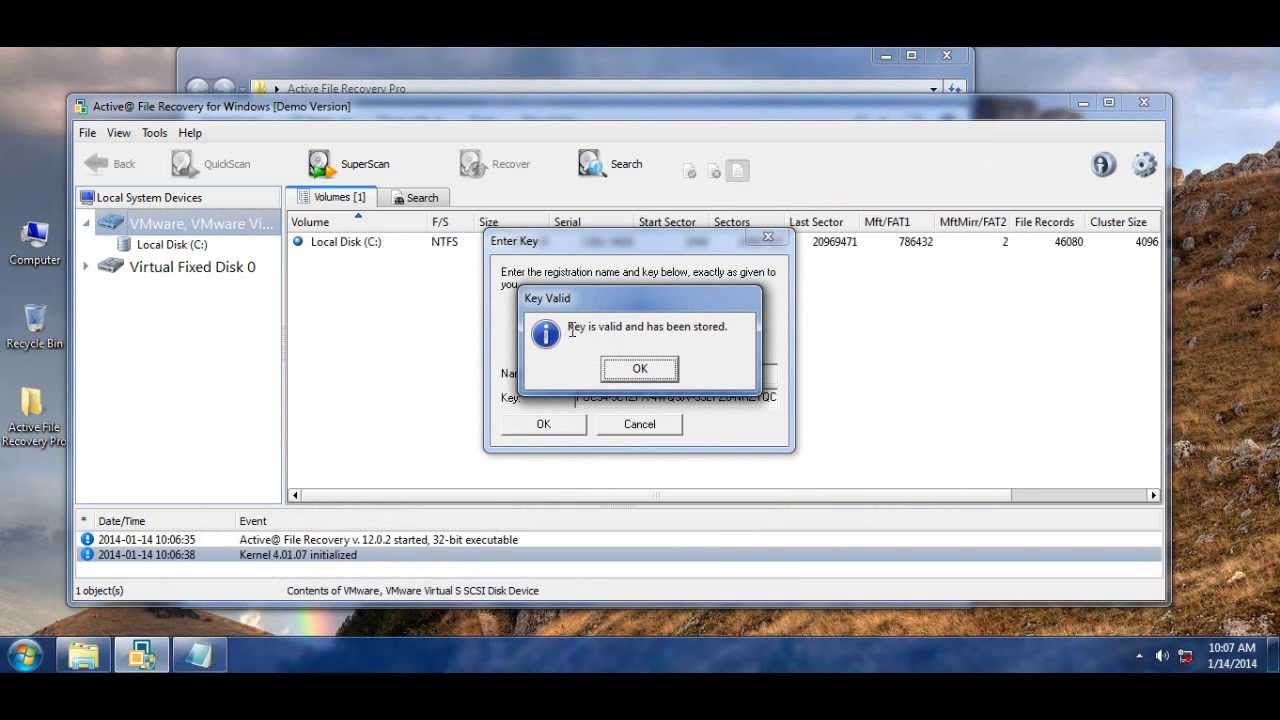The height and width of the screenshot is (720, 1280).
Task: Switch to the Volumes [1] tab
Action: coord(332,197)
